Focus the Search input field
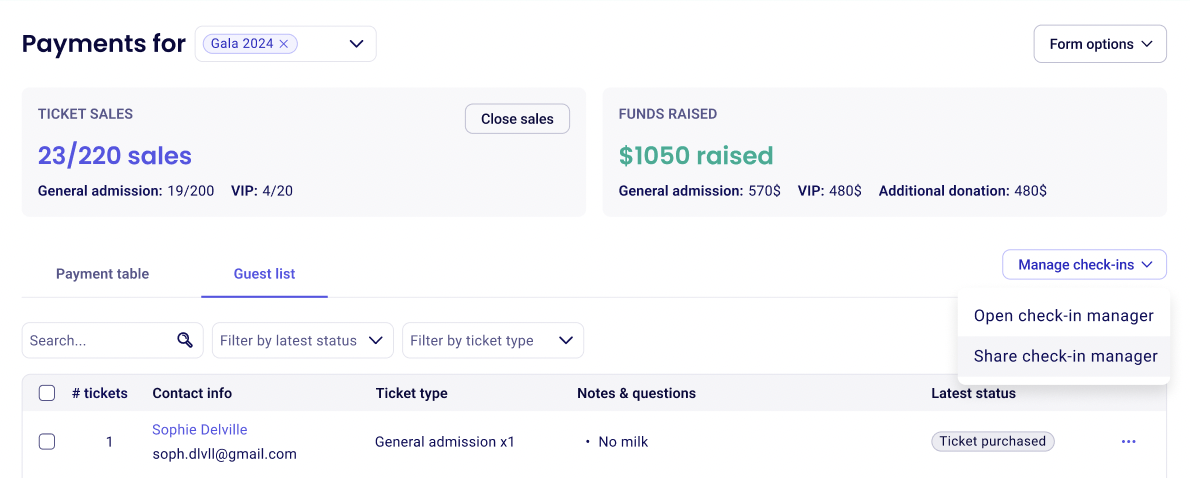1190x478 pixels. click(98, 340)
